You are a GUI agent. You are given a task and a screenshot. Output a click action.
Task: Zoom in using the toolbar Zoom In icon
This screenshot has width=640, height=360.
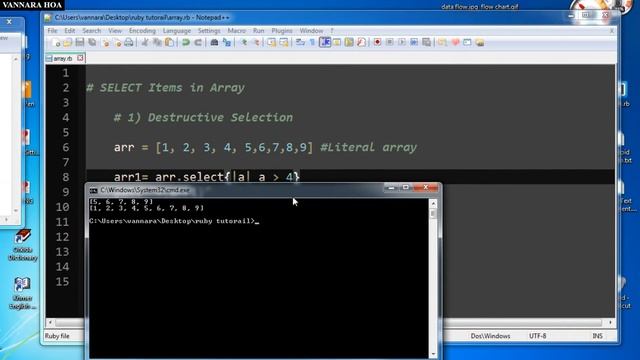[x=244, y=42]
